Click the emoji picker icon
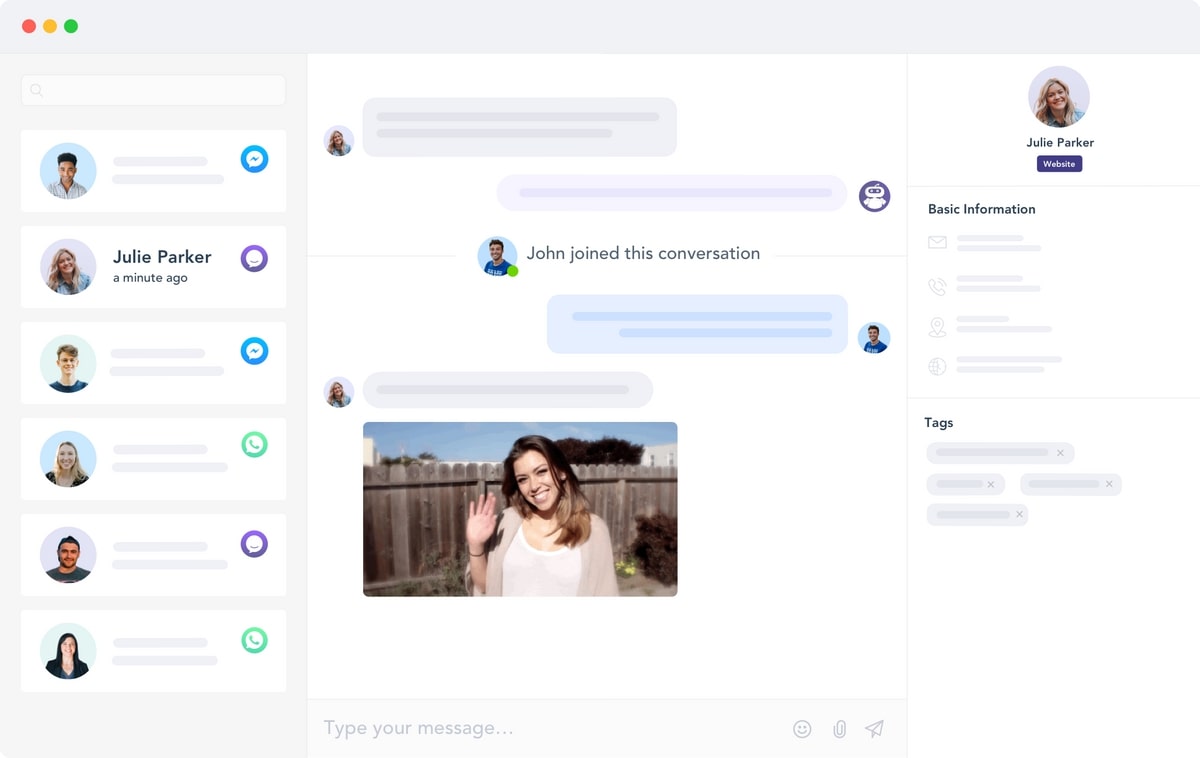The image size is (1200, 758). coord(802,729)
